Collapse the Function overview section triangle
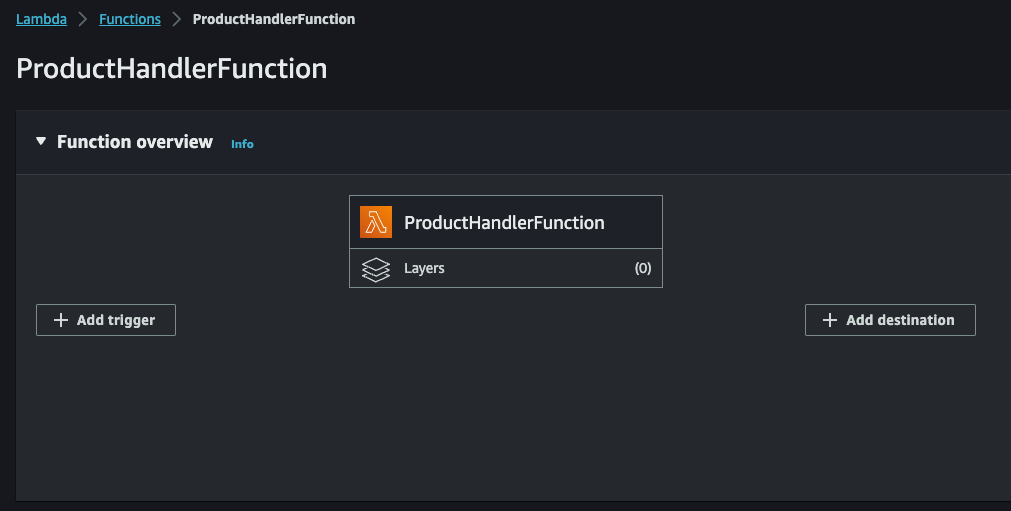1011x511 pixels. [41, 141]
